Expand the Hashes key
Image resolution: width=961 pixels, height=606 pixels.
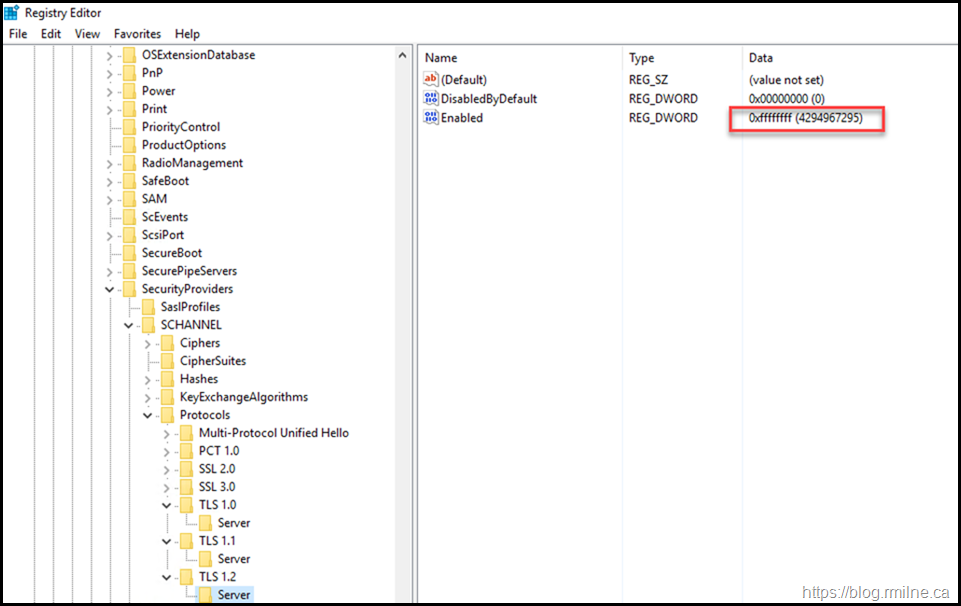pyautogui.click(x=148, y=379)
